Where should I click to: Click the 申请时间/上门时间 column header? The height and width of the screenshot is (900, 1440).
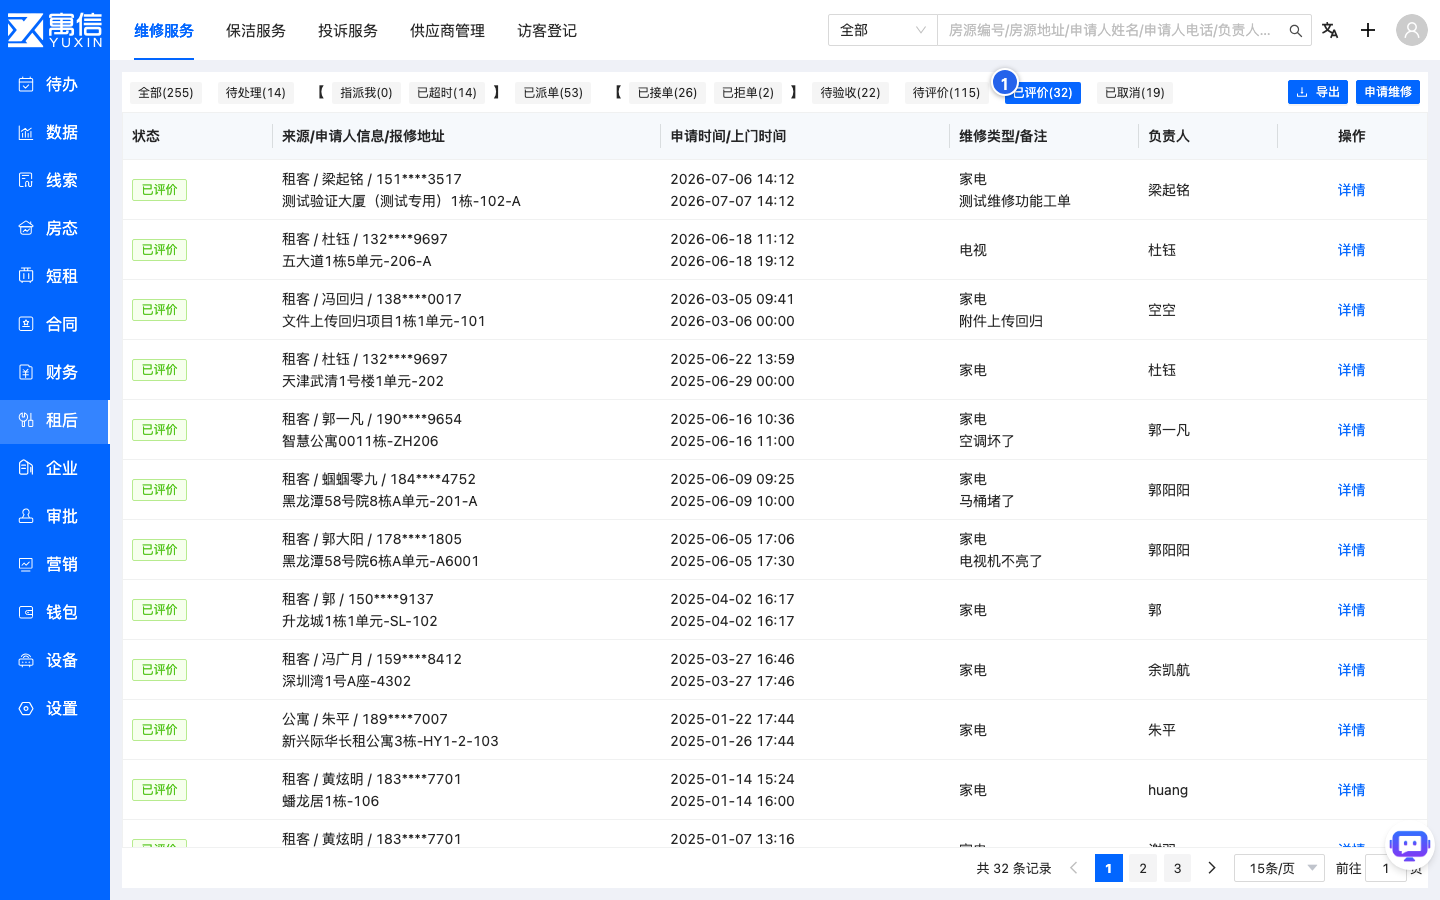(x=728, y=136)
